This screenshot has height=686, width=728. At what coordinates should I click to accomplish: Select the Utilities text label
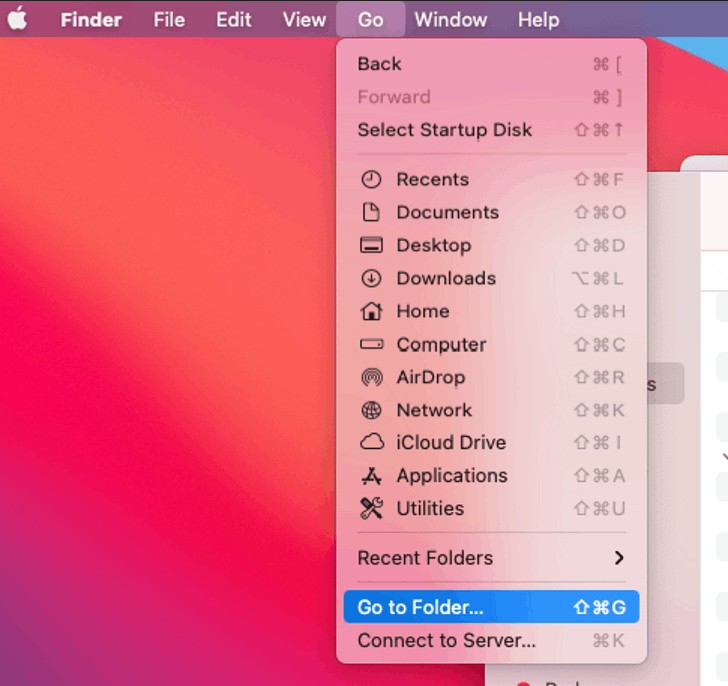pyautogui.click(x=430, y=508)
